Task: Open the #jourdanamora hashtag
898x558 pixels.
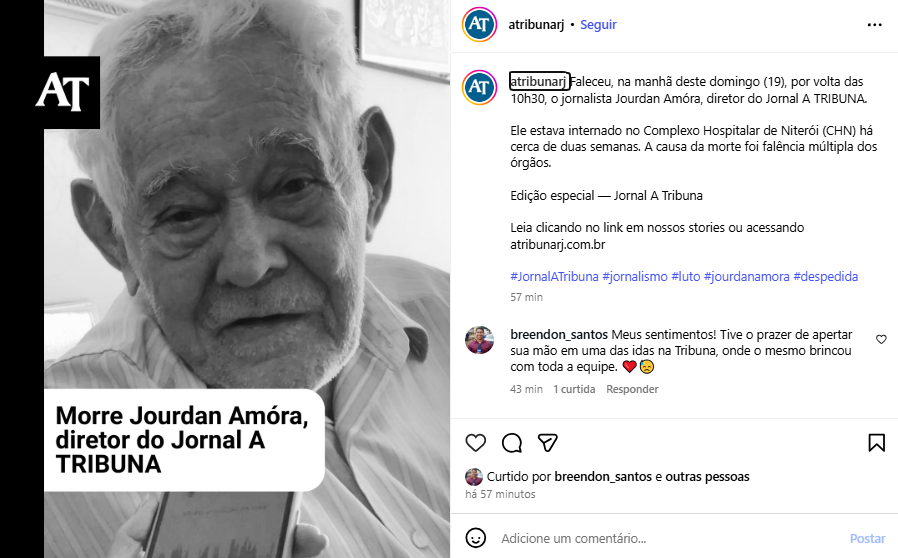Action: point(746,277)
